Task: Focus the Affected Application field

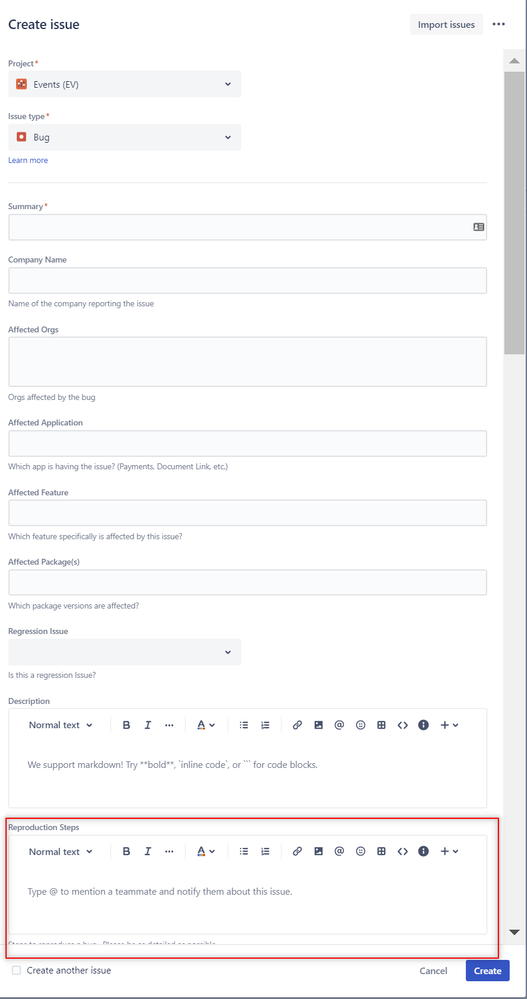Action: point(248,443)
